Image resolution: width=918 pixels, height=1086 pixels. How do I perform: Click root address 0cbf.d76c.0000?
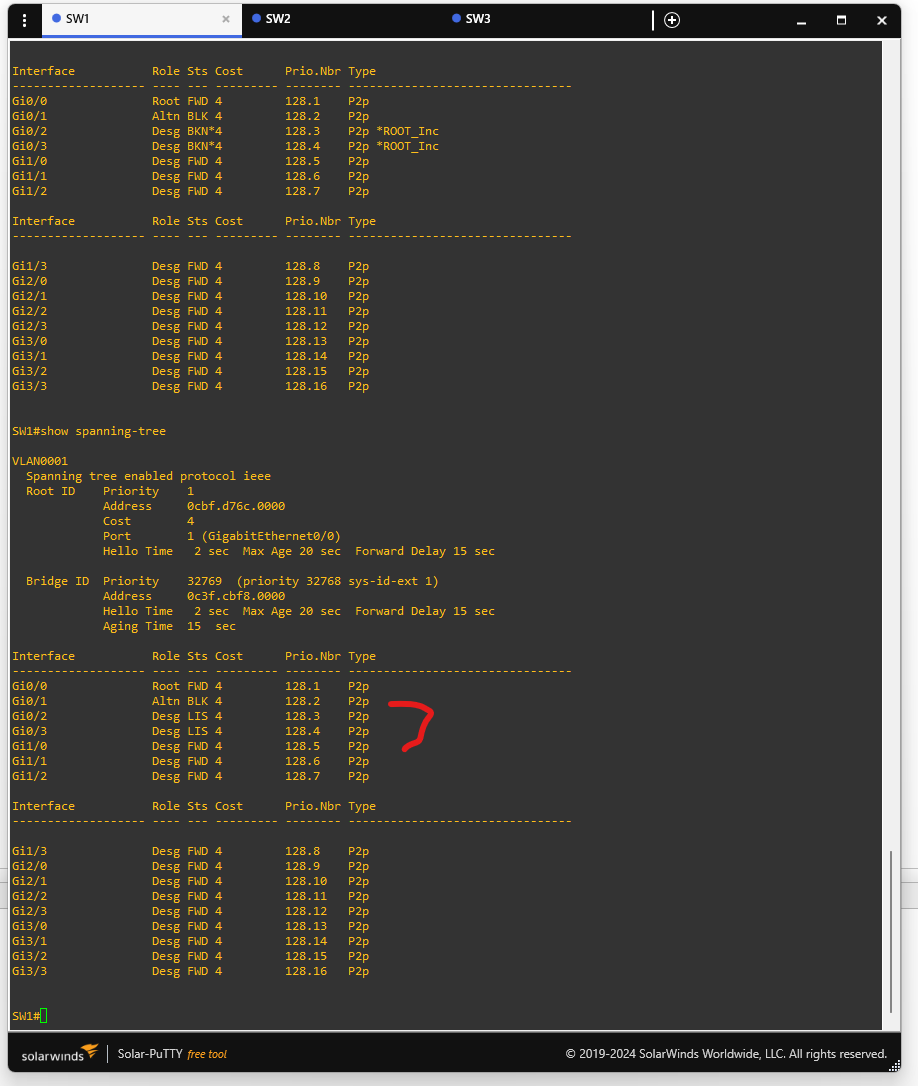tap(236, 506)
